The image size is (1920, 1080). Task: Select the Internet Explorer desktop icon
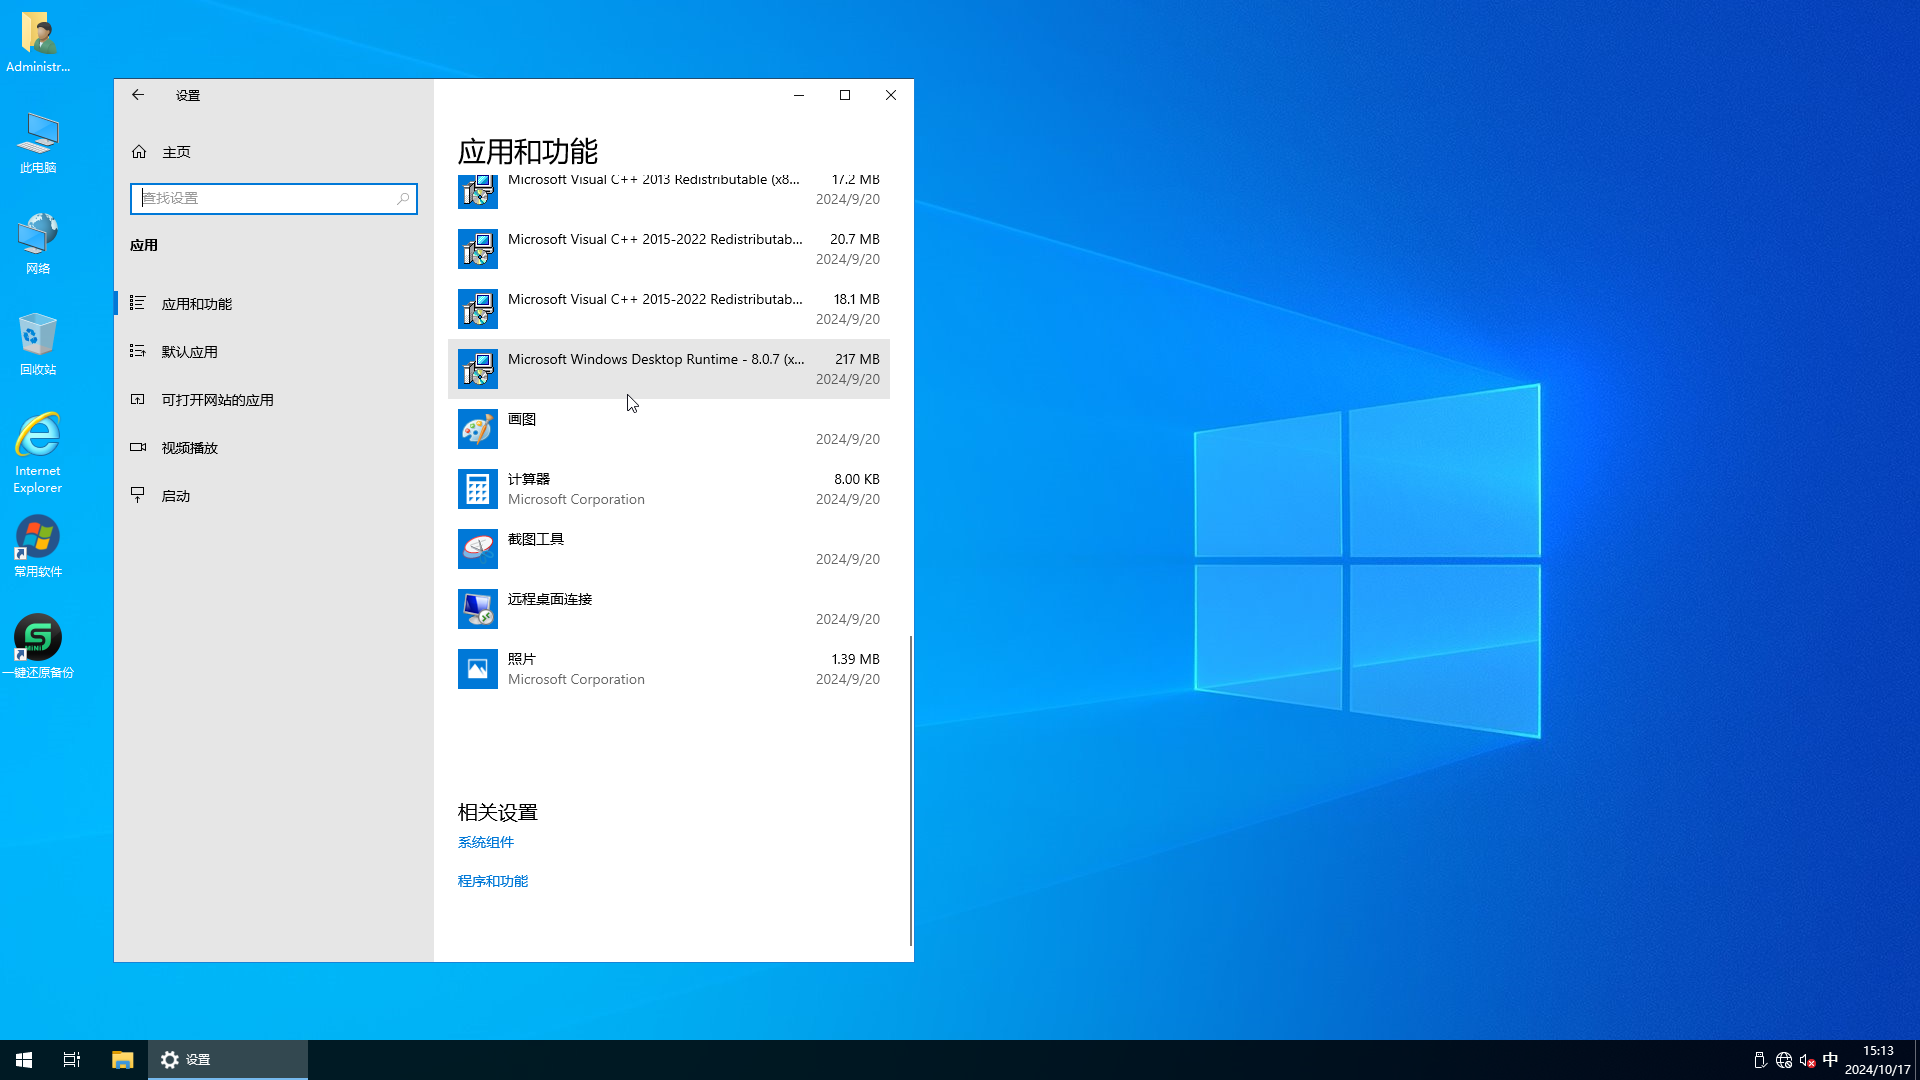(x=38, y=453)
